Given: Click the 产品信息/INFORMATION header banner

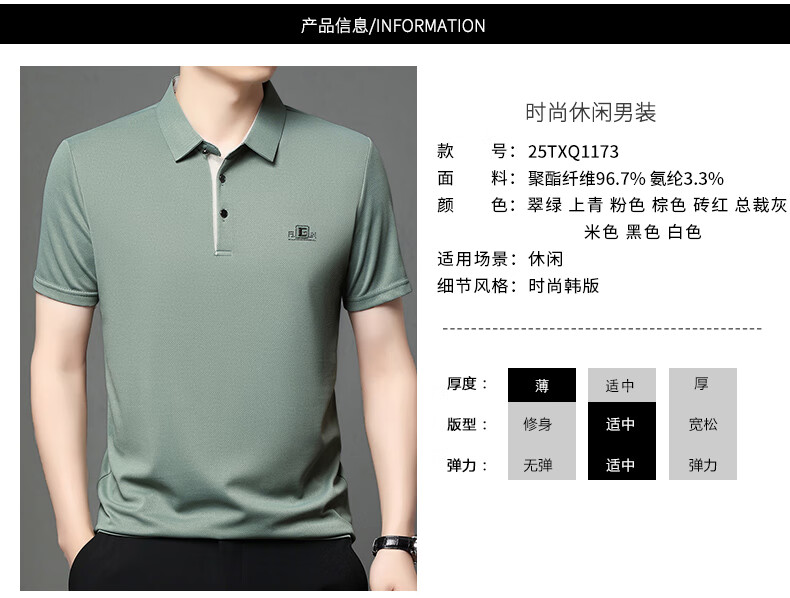Looking at the screenshot, I should [395, 24].
